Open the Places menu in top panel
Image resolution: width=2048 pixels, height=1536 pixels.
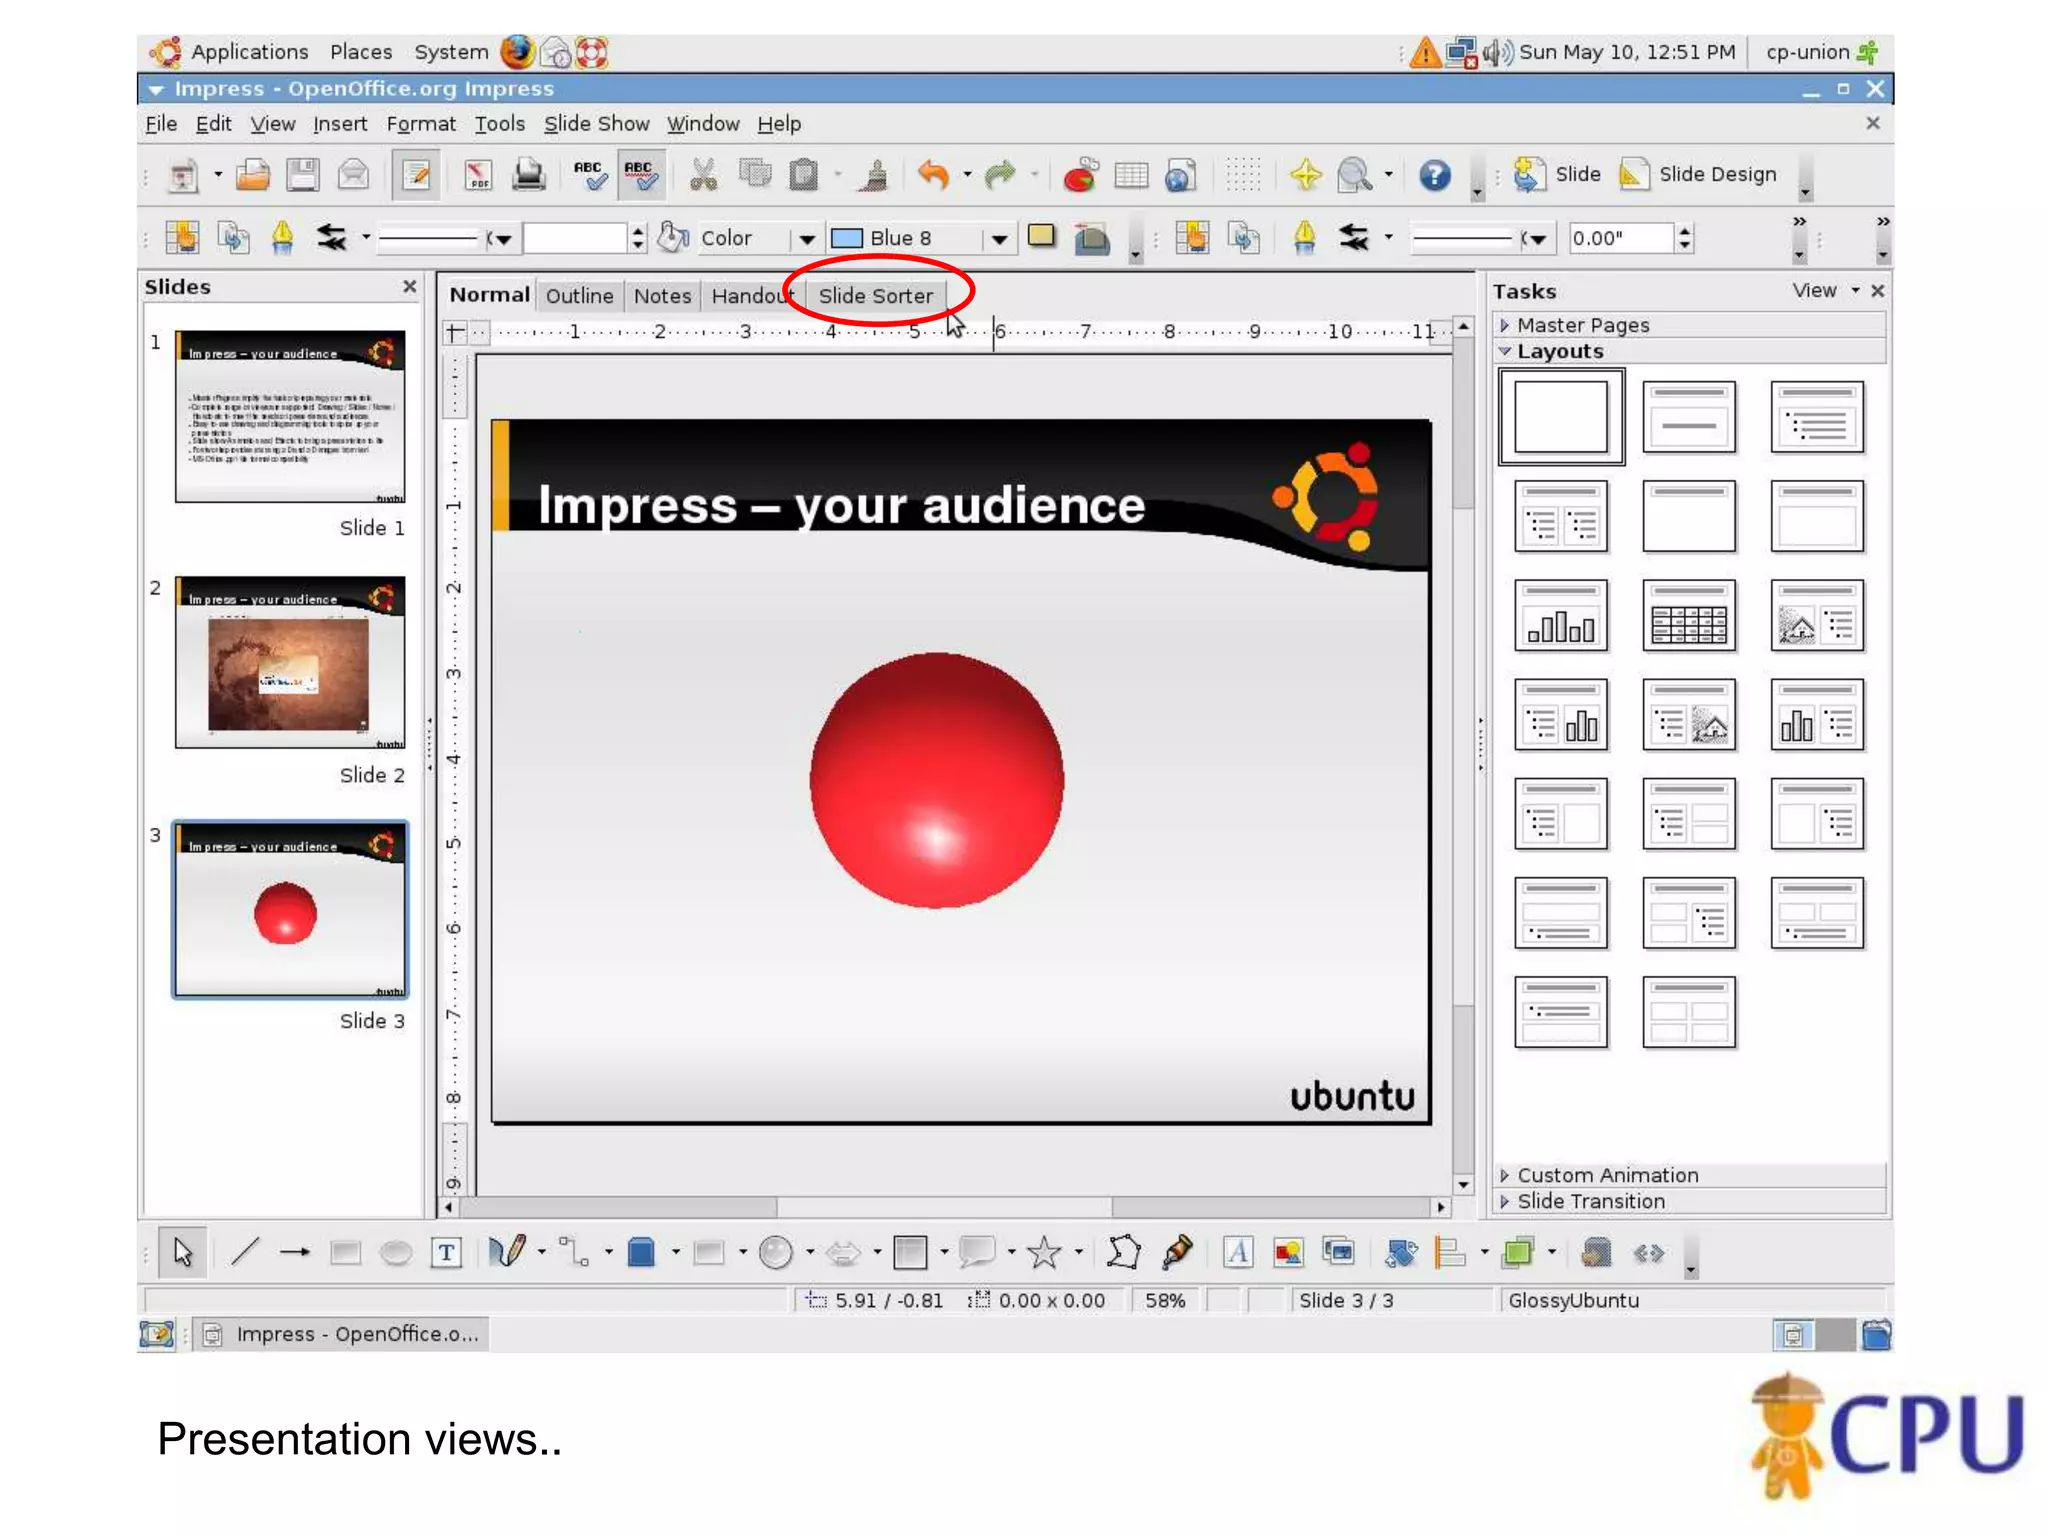click(x=361, y=52)
